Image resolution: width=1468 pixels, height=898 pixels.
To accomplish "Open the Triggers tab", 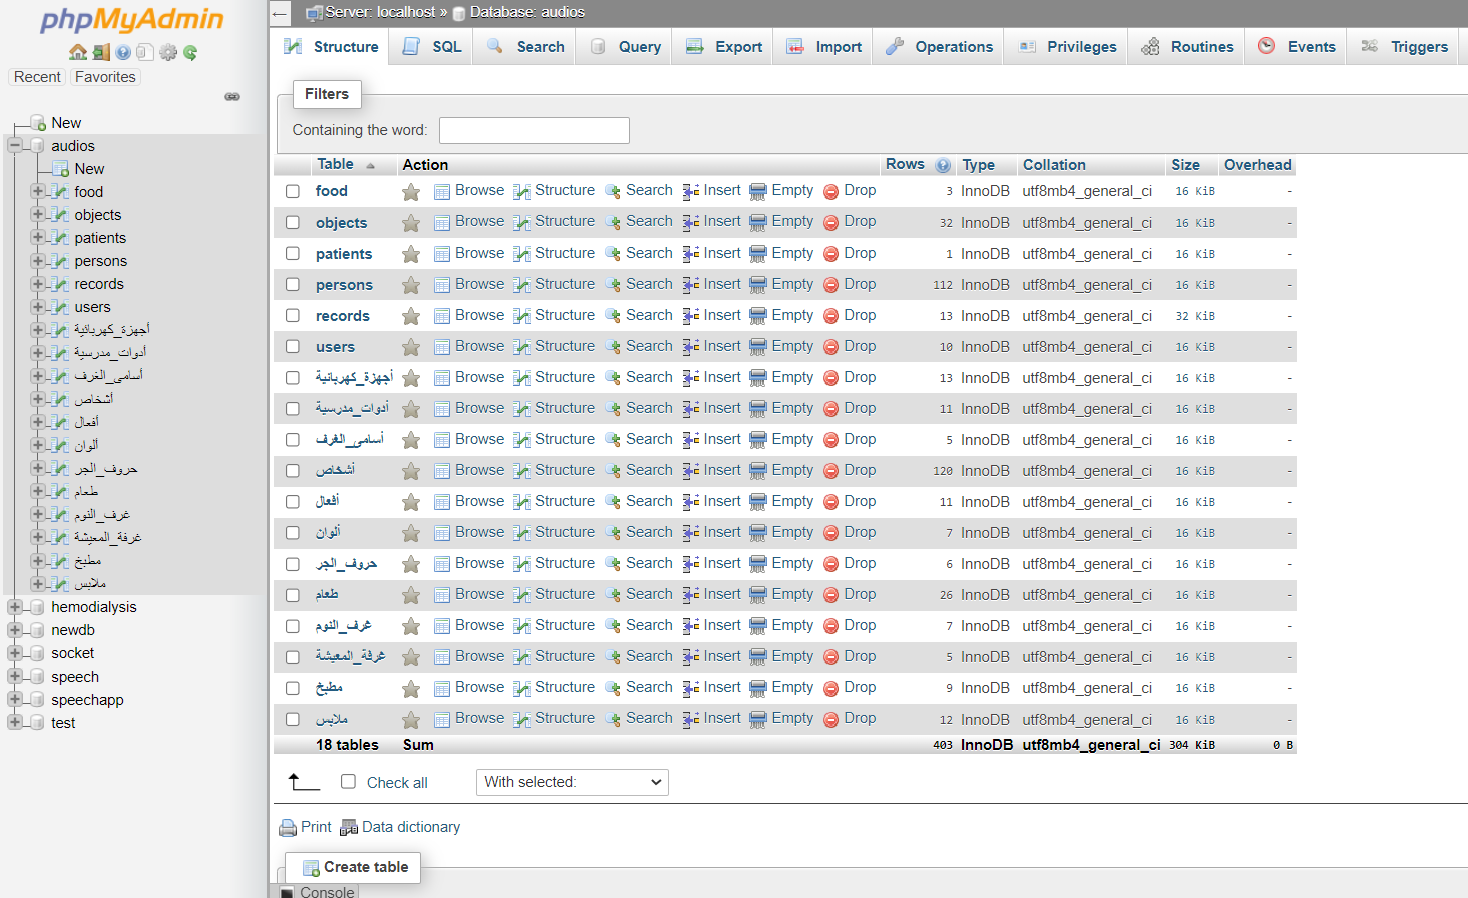I will click(1405, 47).
